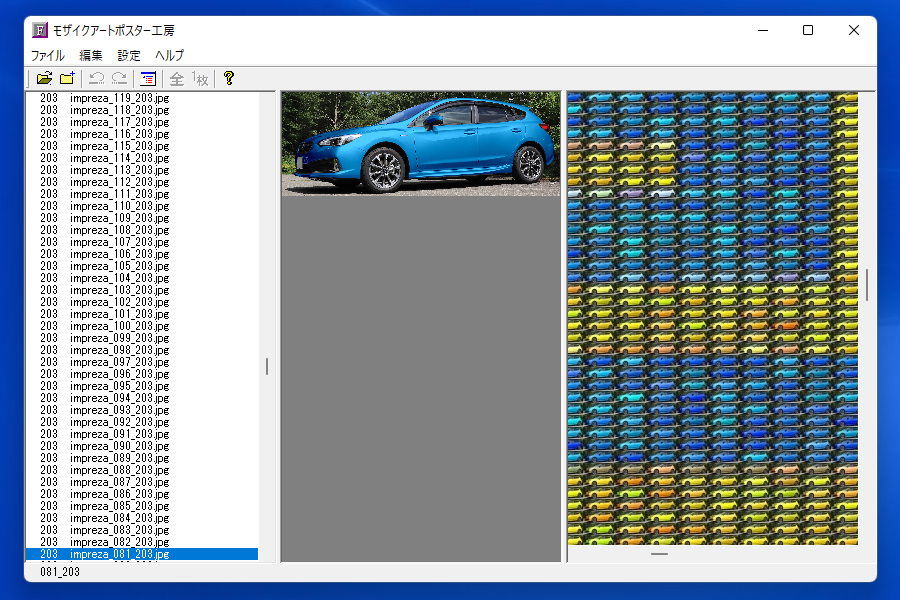The height and width of the screenshot is (600, 900).
Task: Pick impreza_113_203.jpg from the list
Action: 142,171
